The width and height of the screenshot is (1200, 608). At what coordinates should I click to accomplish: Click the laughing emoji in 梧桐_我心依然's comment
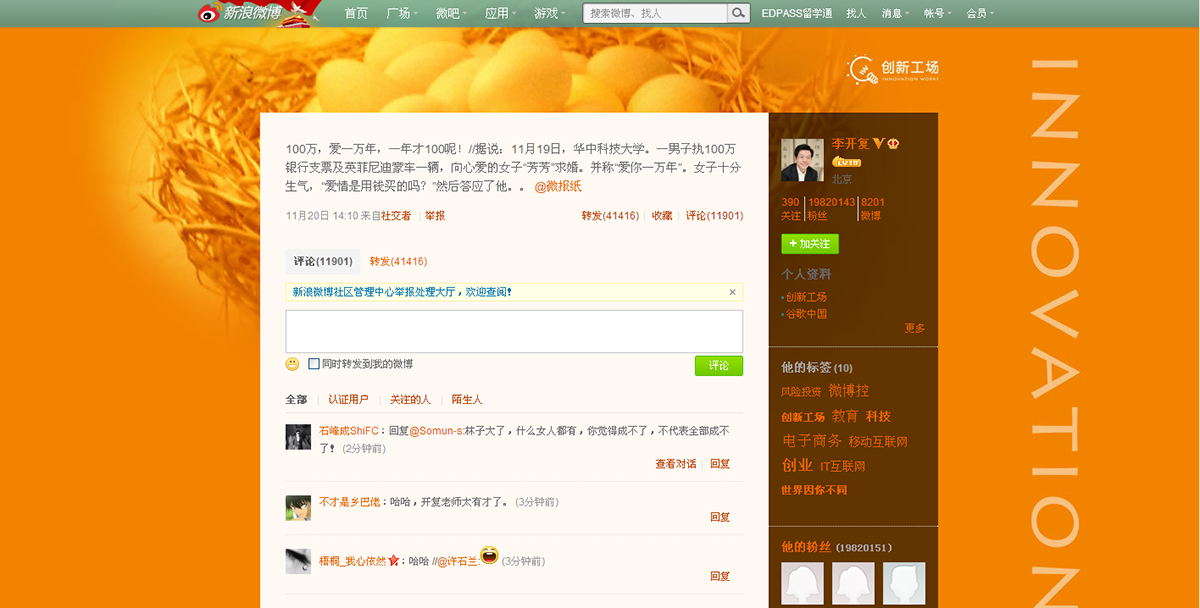[x=489, y=555]
